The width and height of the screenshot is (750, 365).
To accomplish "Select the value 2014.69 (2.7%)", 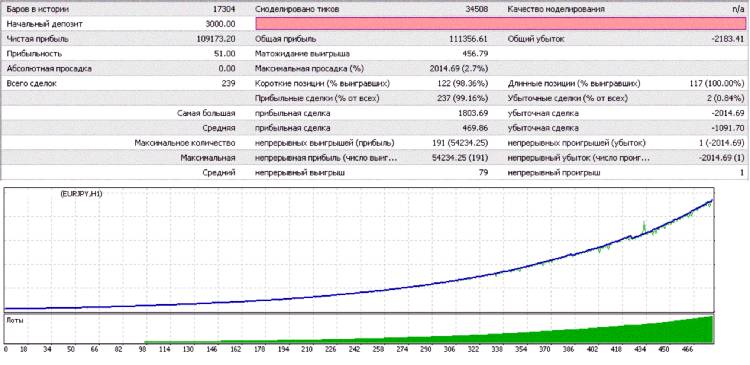I will (459, 68).
